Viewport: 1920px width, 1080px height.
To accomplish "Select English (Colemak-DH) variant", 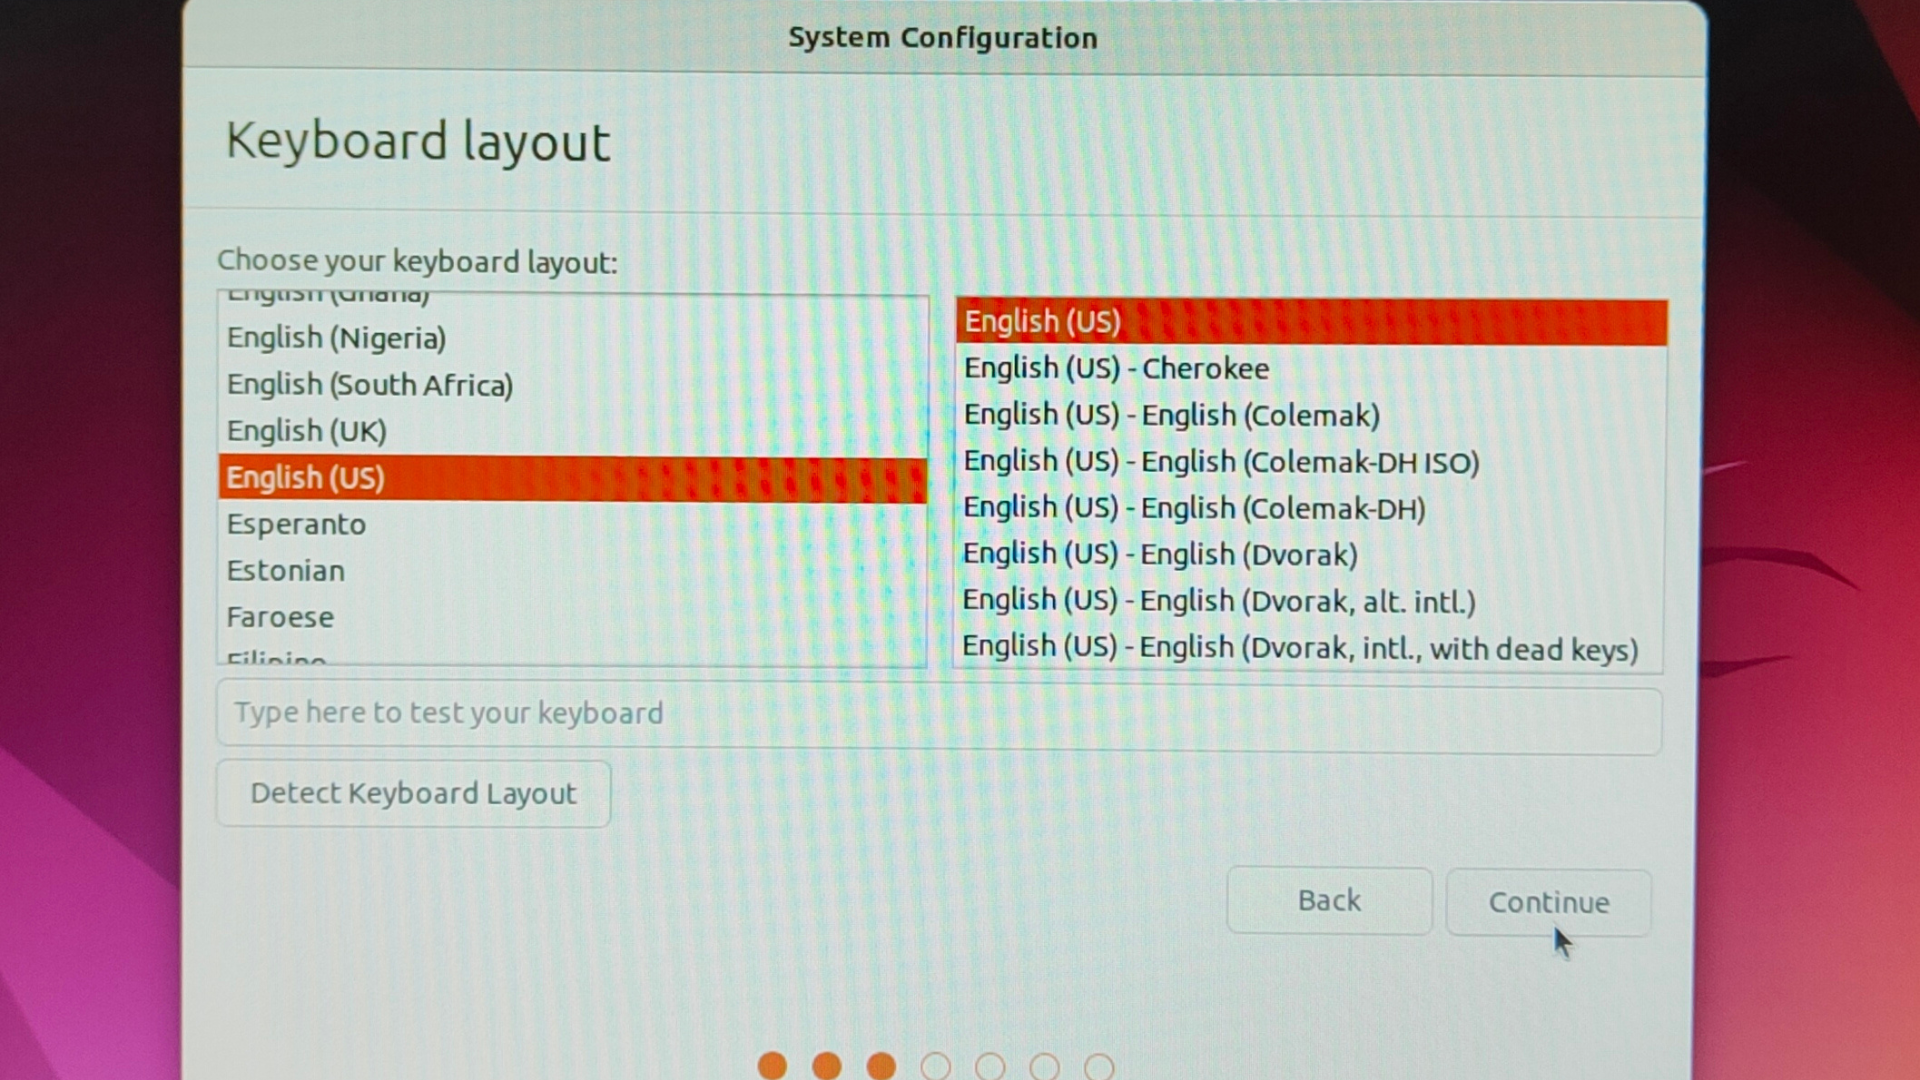I will click(1194, 508).
